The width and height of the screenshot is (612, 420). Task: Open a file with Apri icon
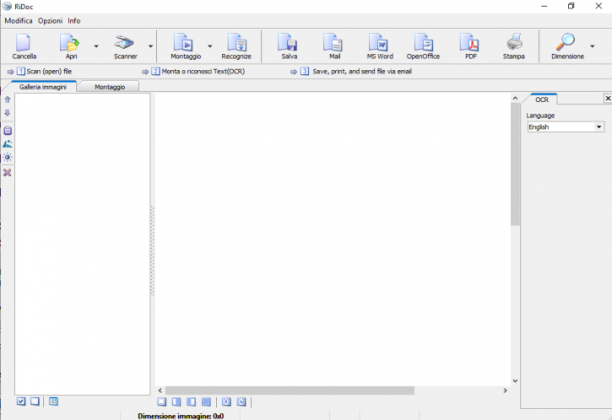pyautogui.click(x=71, y=46)
